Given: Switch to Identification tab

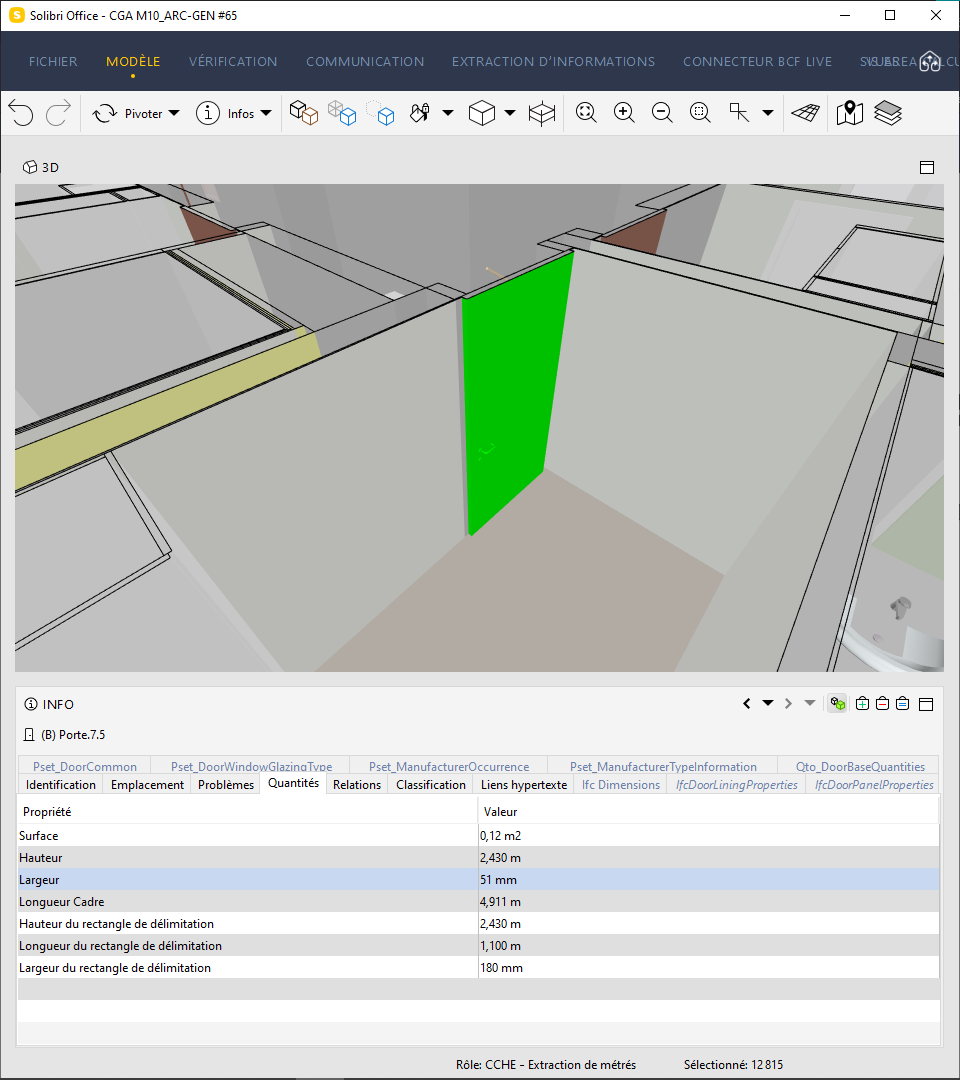Looking at the screenshot, I should [61, 785].
